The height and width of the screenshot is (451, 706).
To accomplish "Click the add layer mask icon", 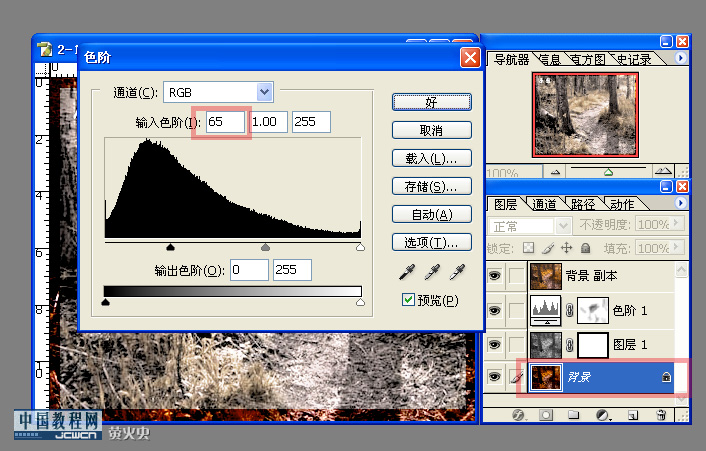I will 546,415.
